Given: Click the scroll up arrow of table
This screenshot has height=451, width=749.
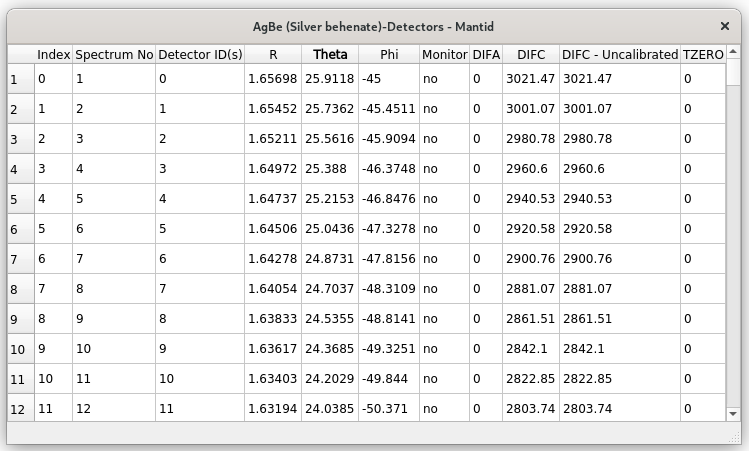Looking at the screenshot, I should click(x=732, y=53).
